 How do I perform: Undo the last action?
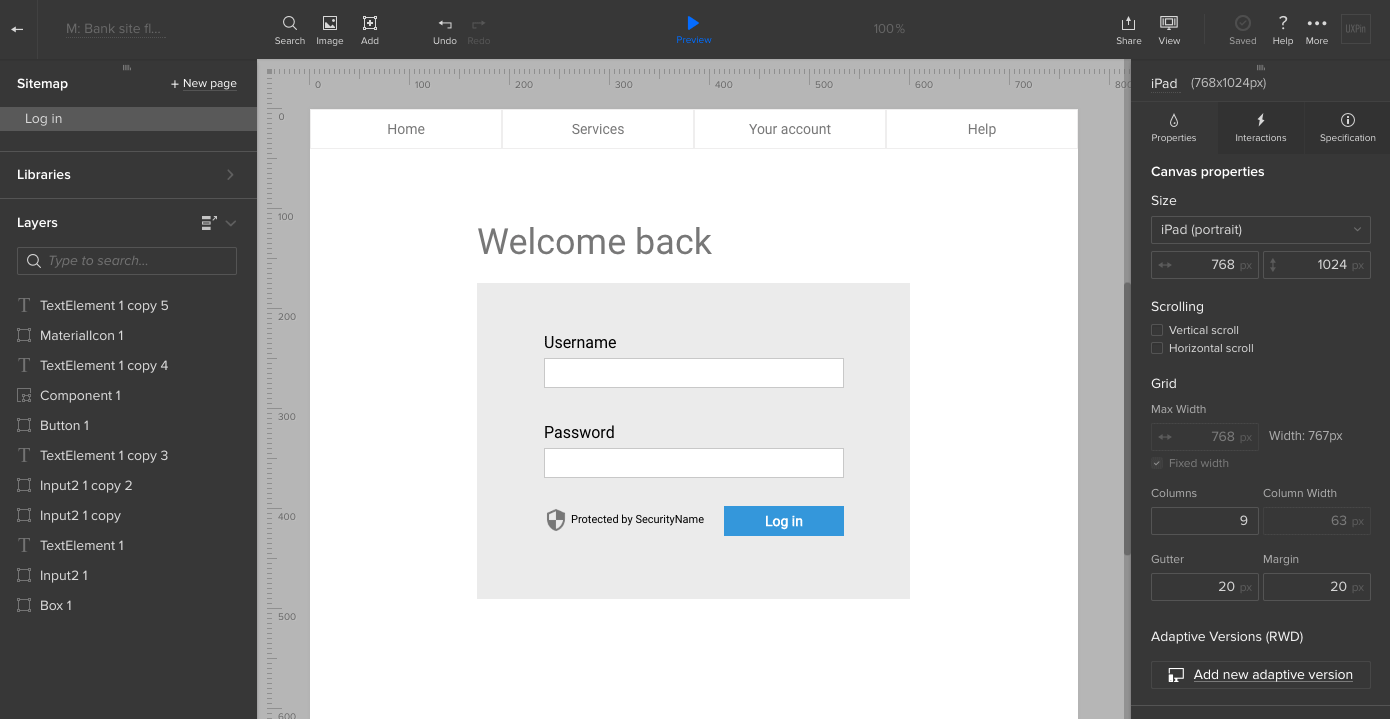pos(445,30)
